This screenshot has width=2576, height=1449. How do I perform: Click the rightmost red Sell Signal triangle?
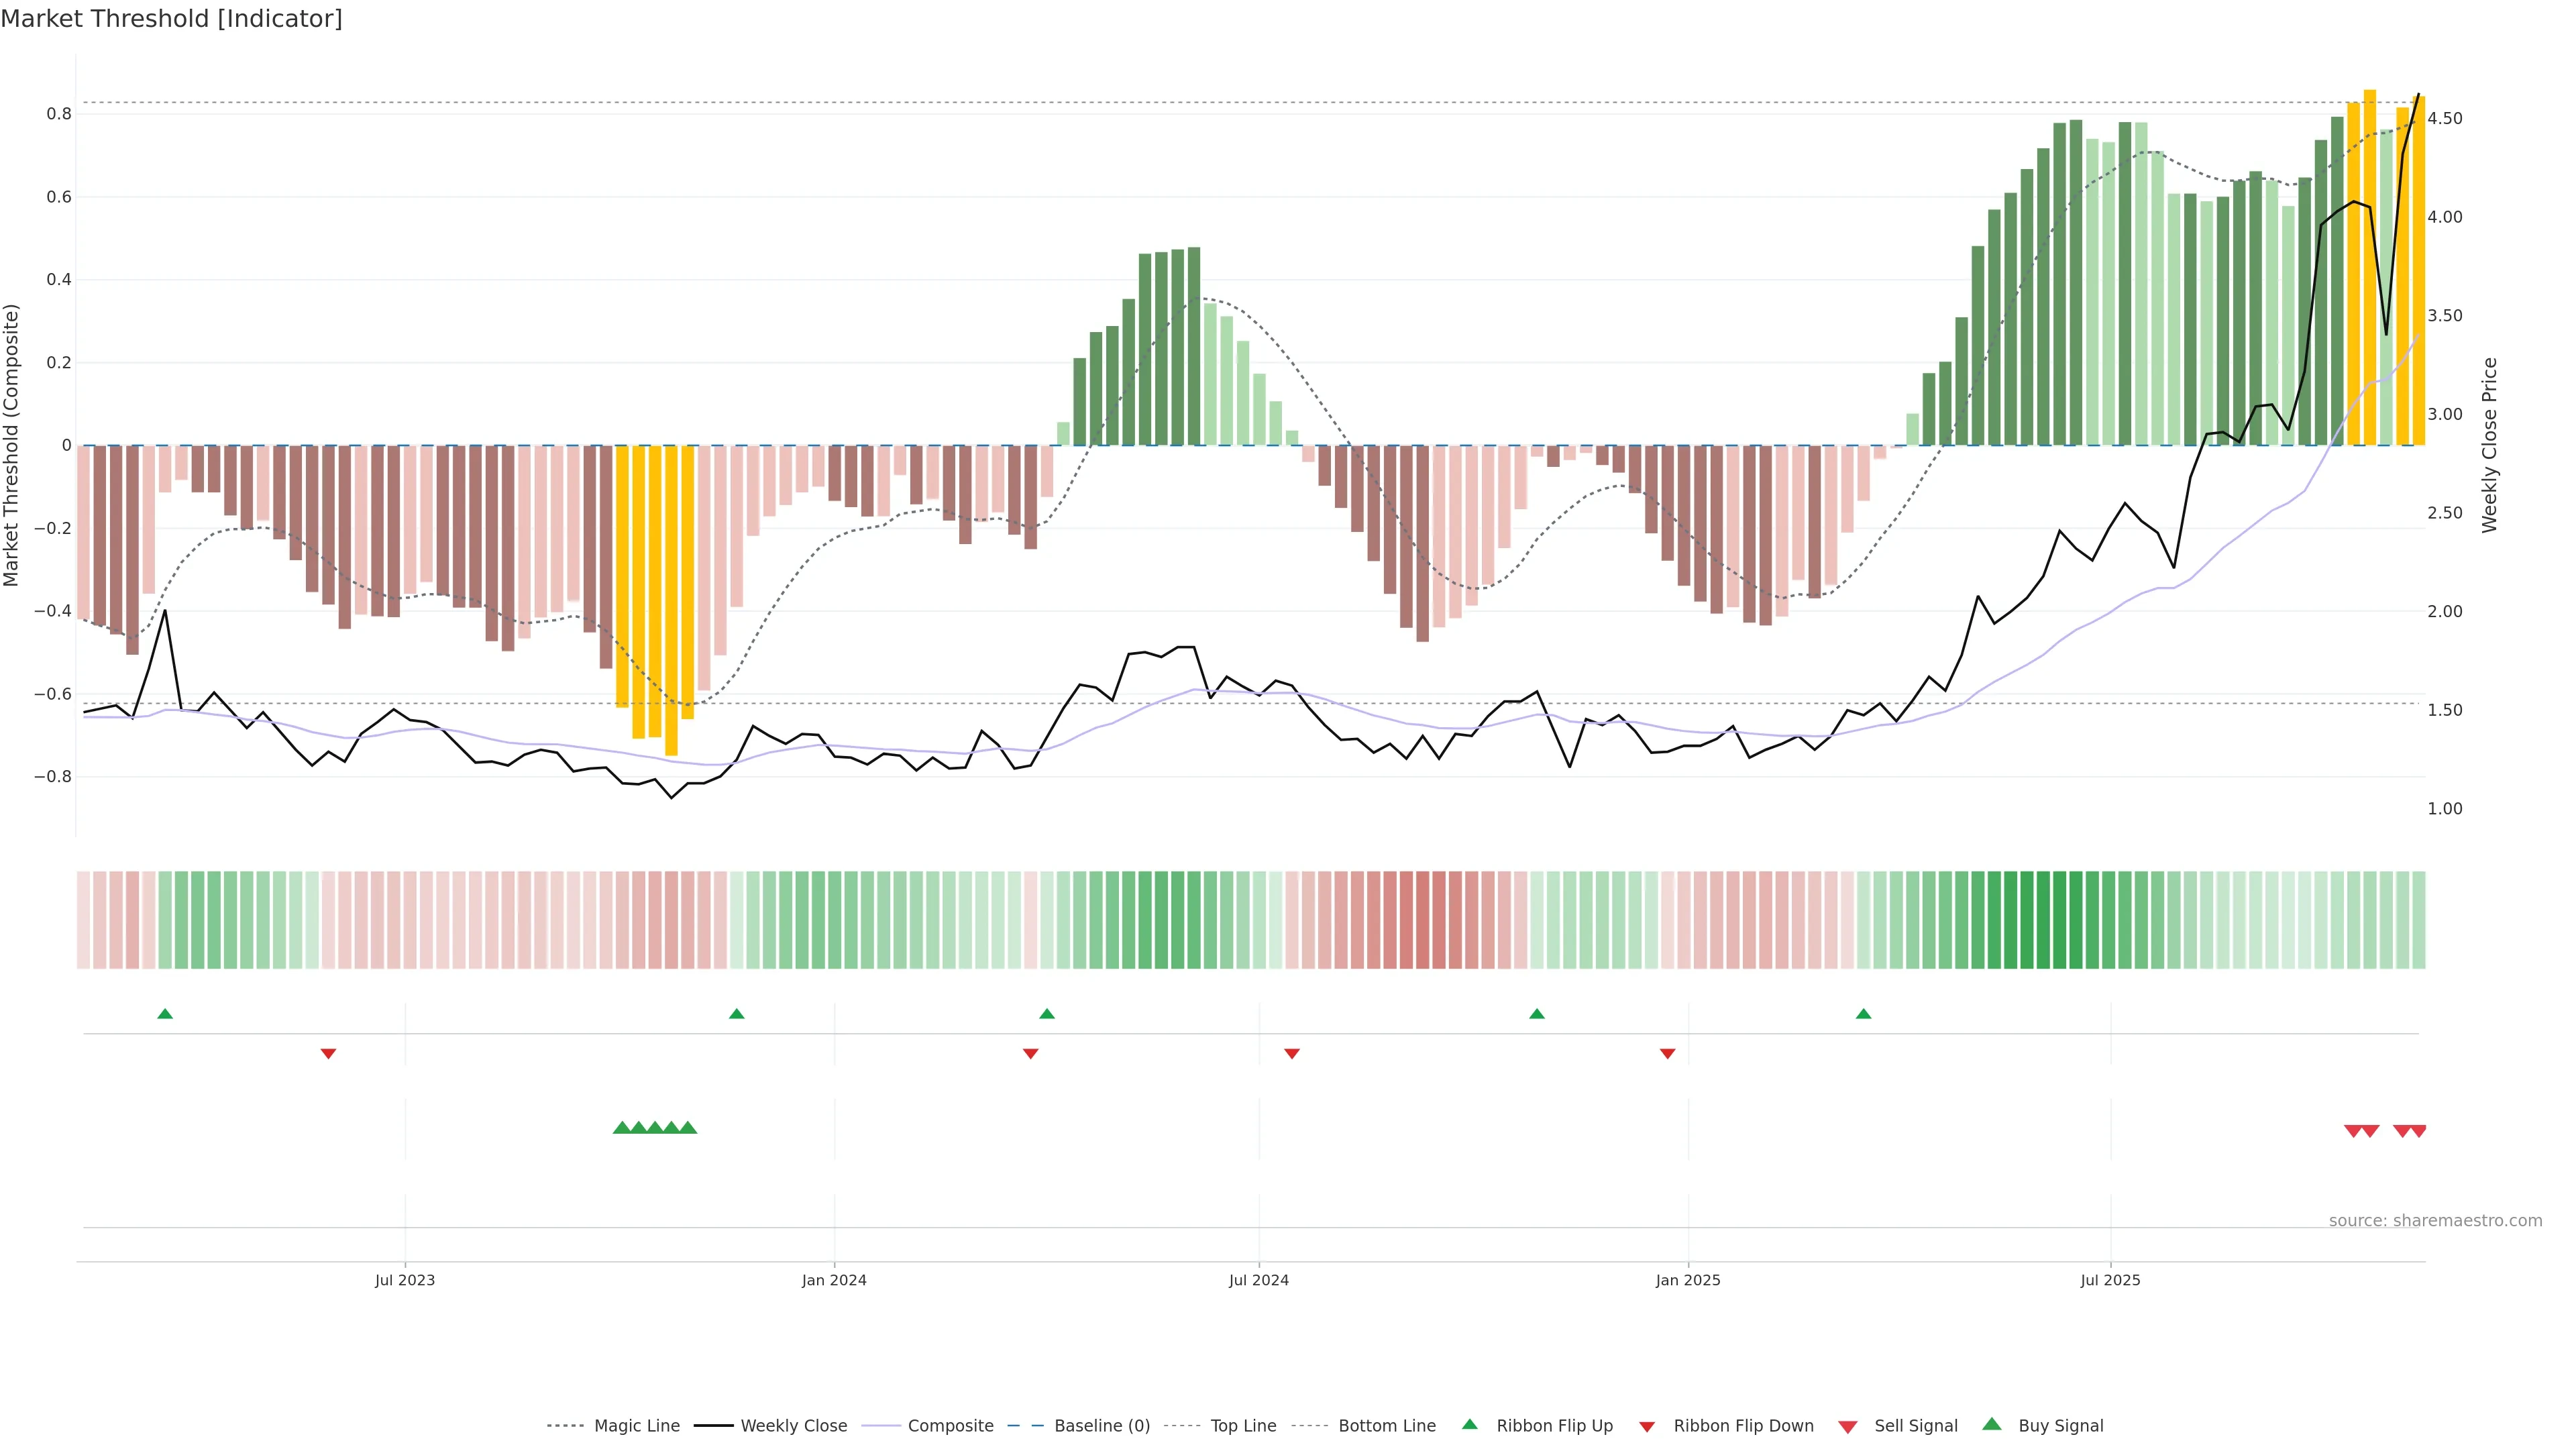coord(2418,1131)
